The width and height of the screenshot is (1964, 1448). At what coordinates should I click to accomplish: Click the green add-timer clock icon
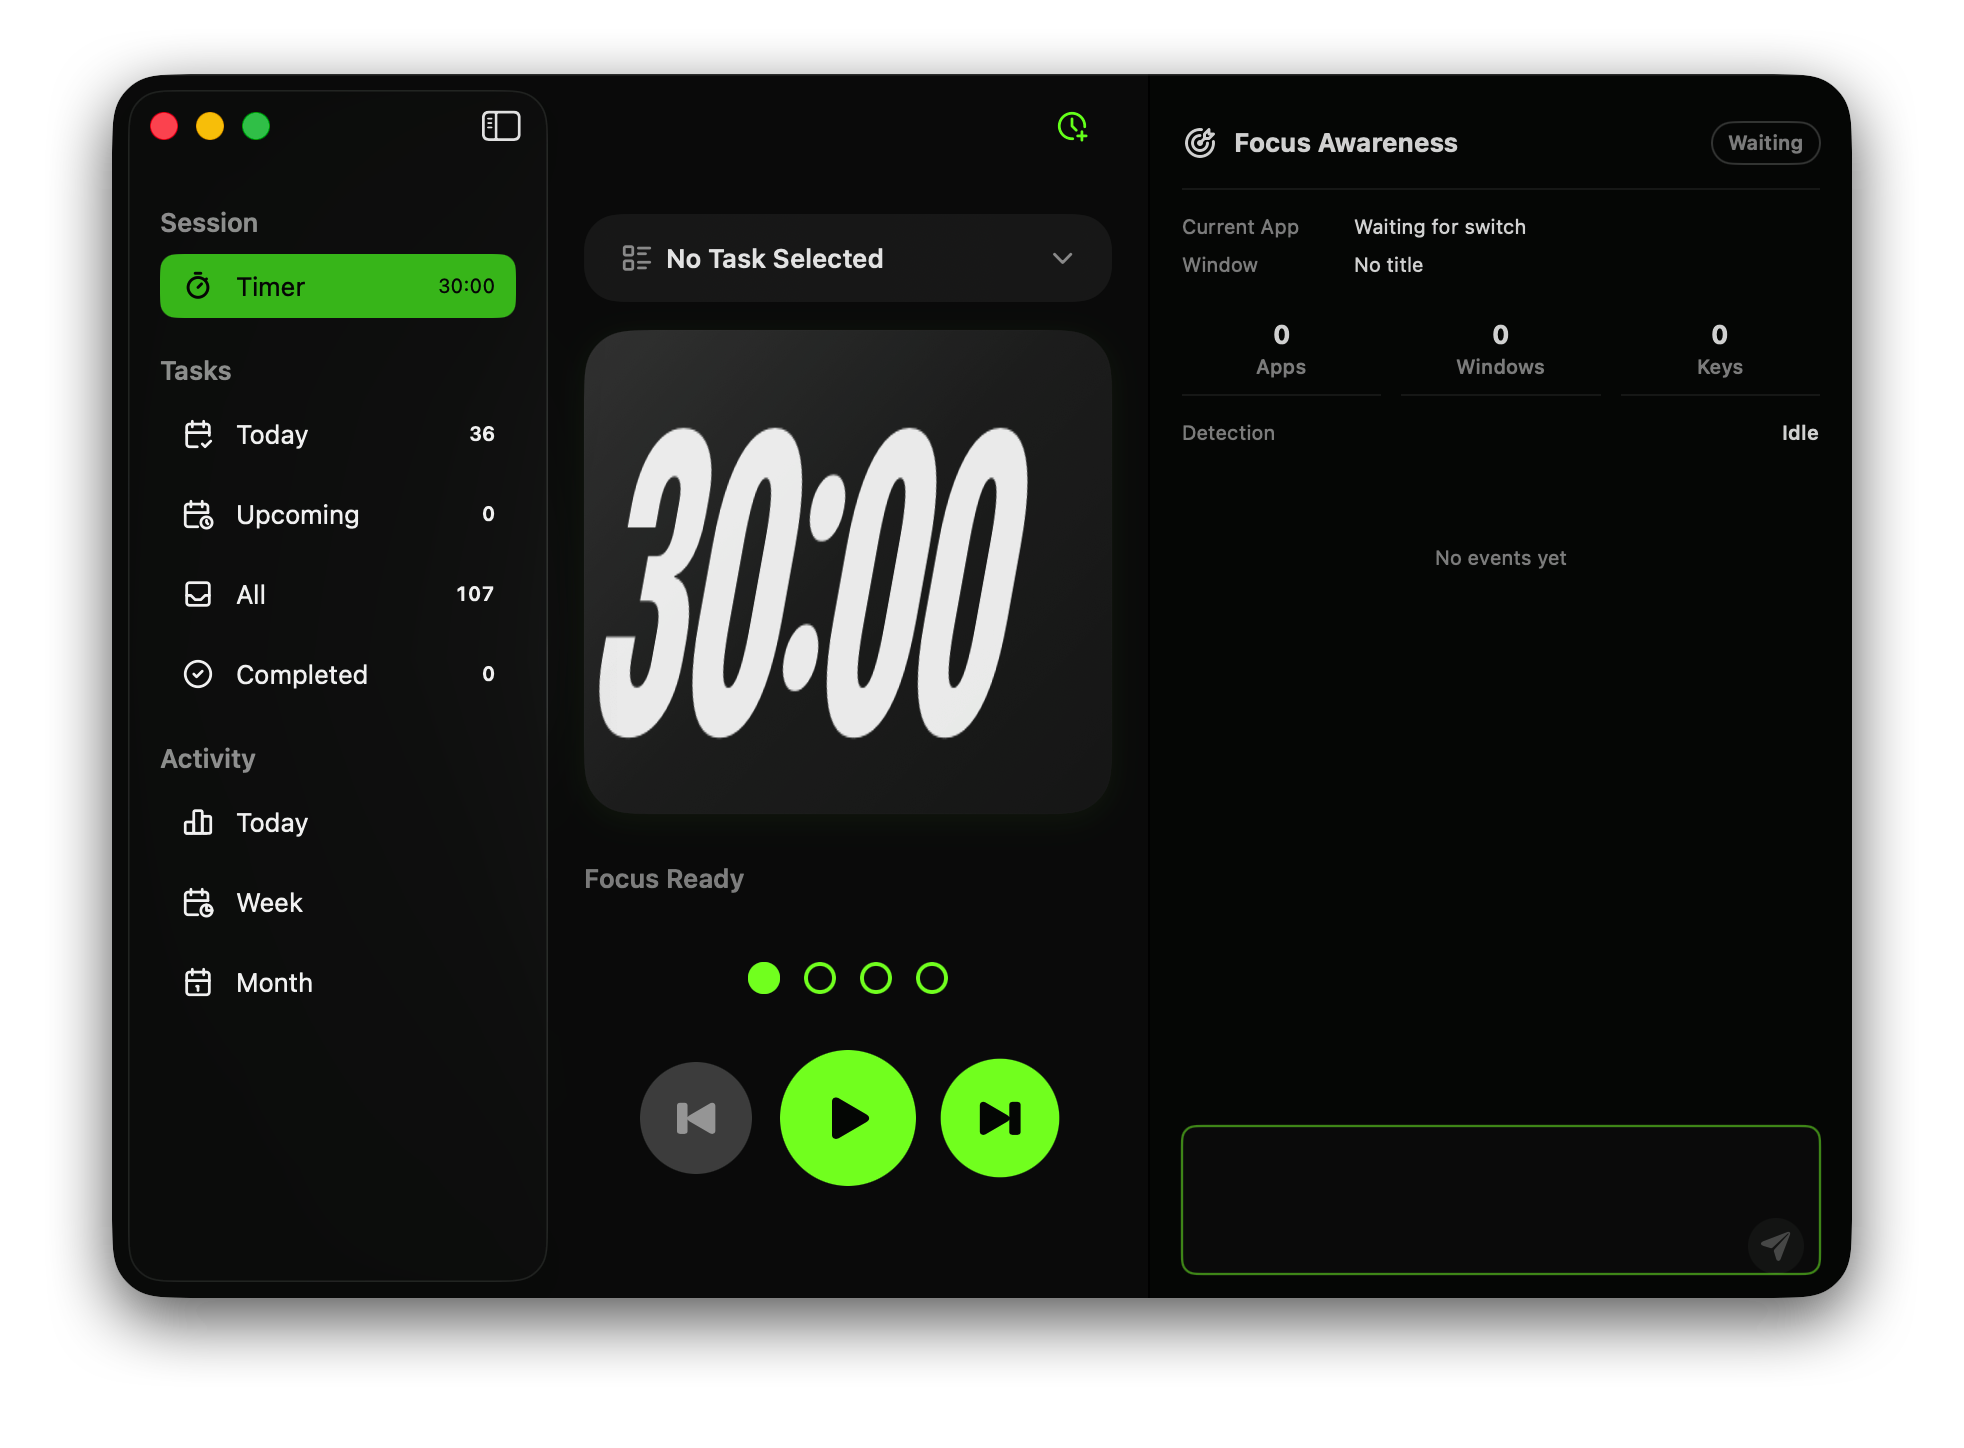tap(1072, 126)
